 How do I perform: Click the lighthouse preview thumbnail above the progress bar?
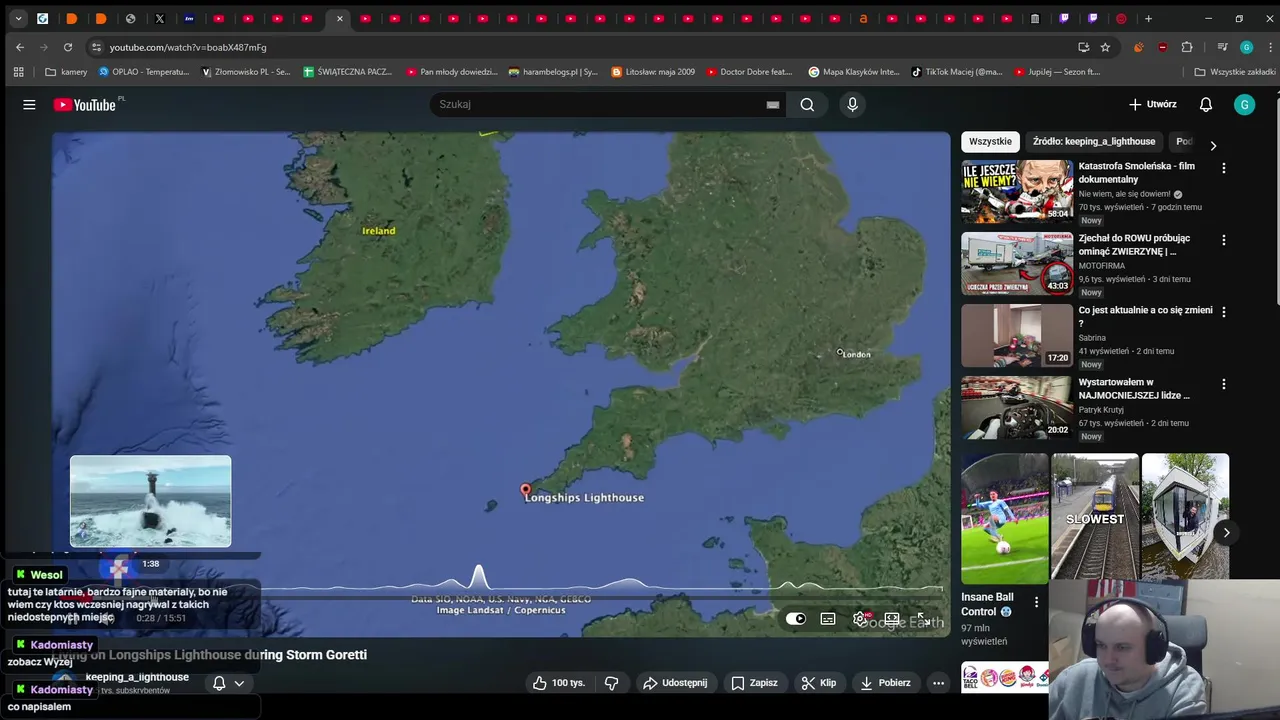(150, 501)
